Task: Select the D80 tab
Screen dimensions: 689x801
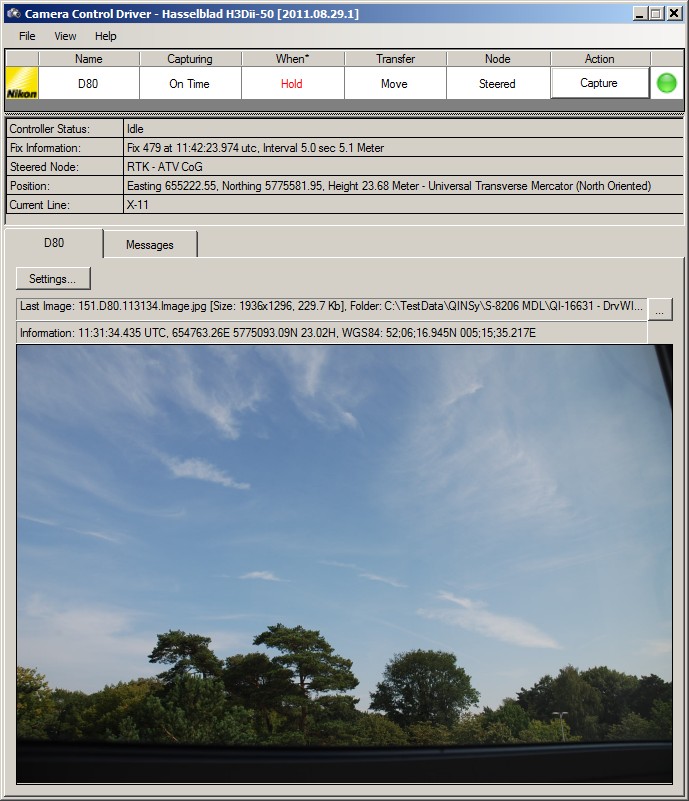Action: coord(54,243)
